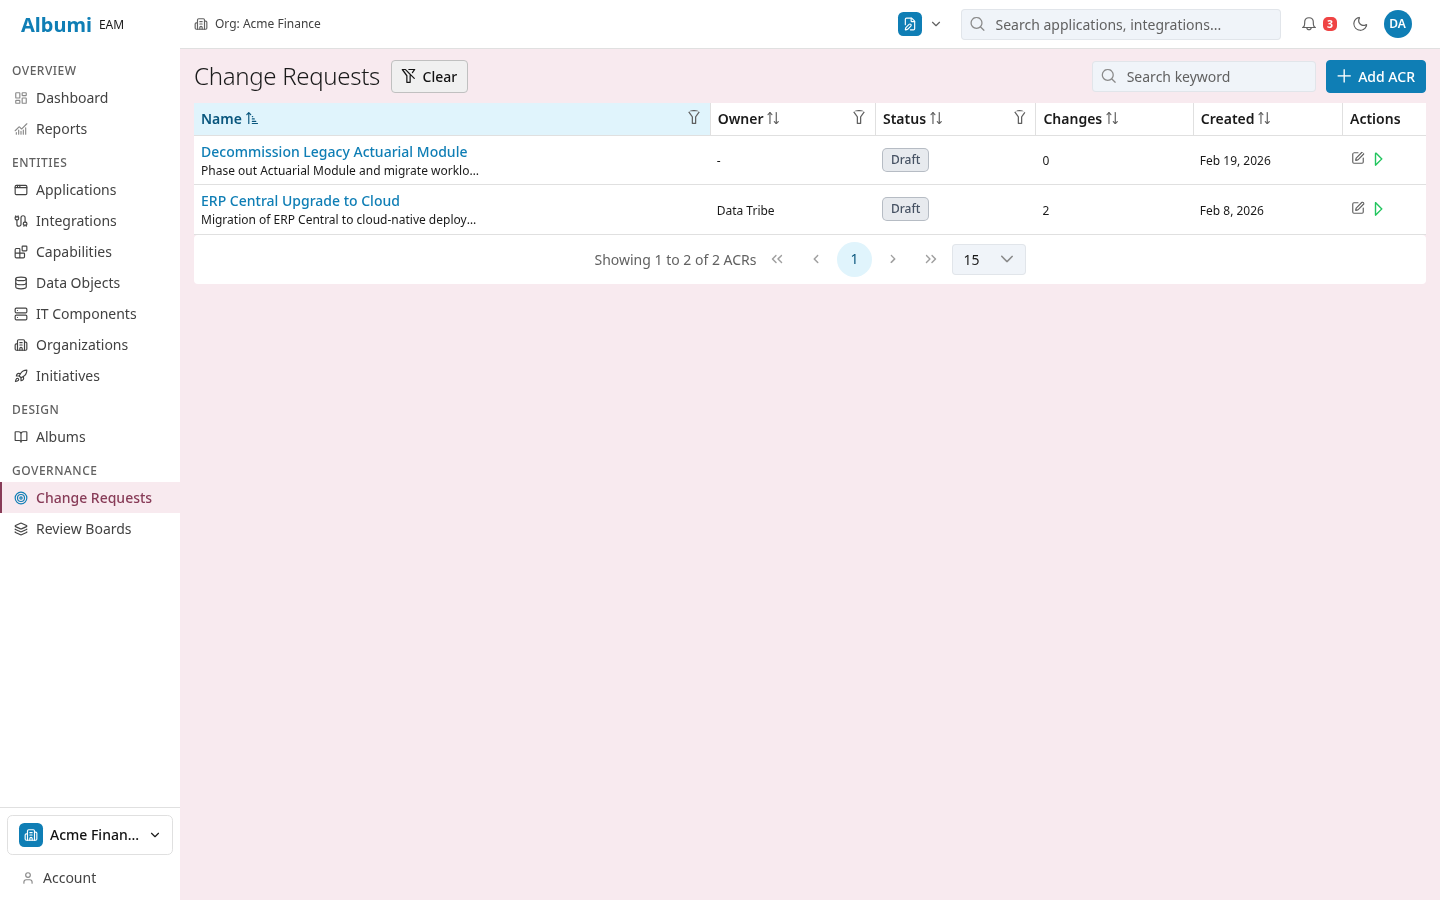This screenshot has width=1440, height=900.
Task: Click the Add ACR button
Action: pos(1375,77)
